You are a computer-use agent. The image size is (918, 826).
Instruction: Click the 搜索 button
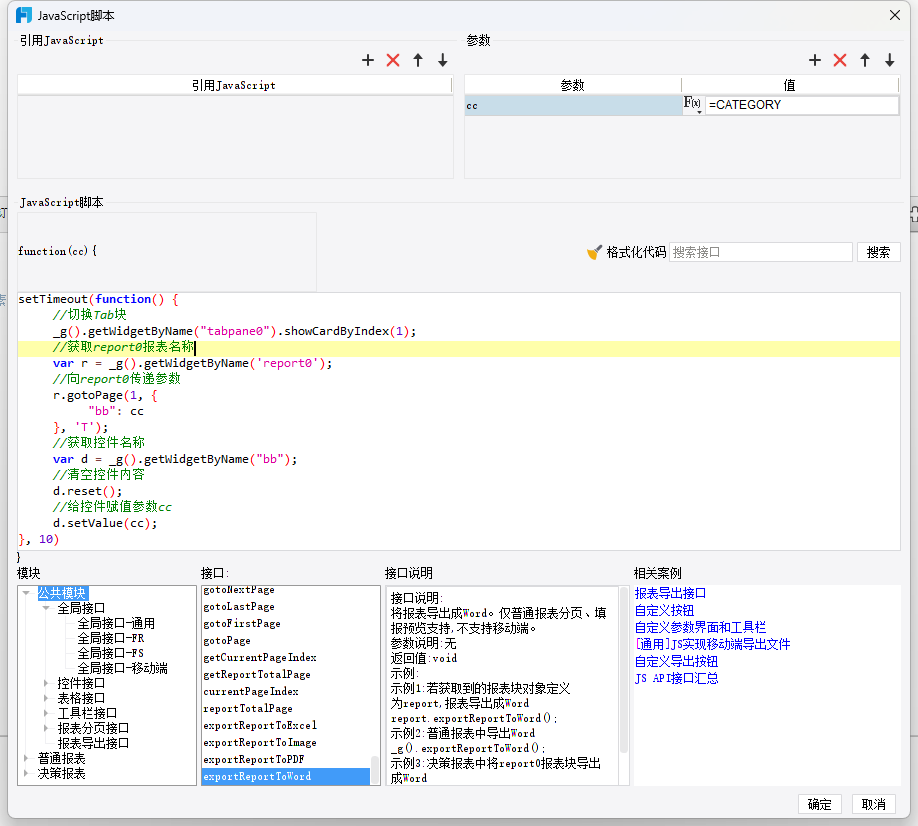pos(878,252)
